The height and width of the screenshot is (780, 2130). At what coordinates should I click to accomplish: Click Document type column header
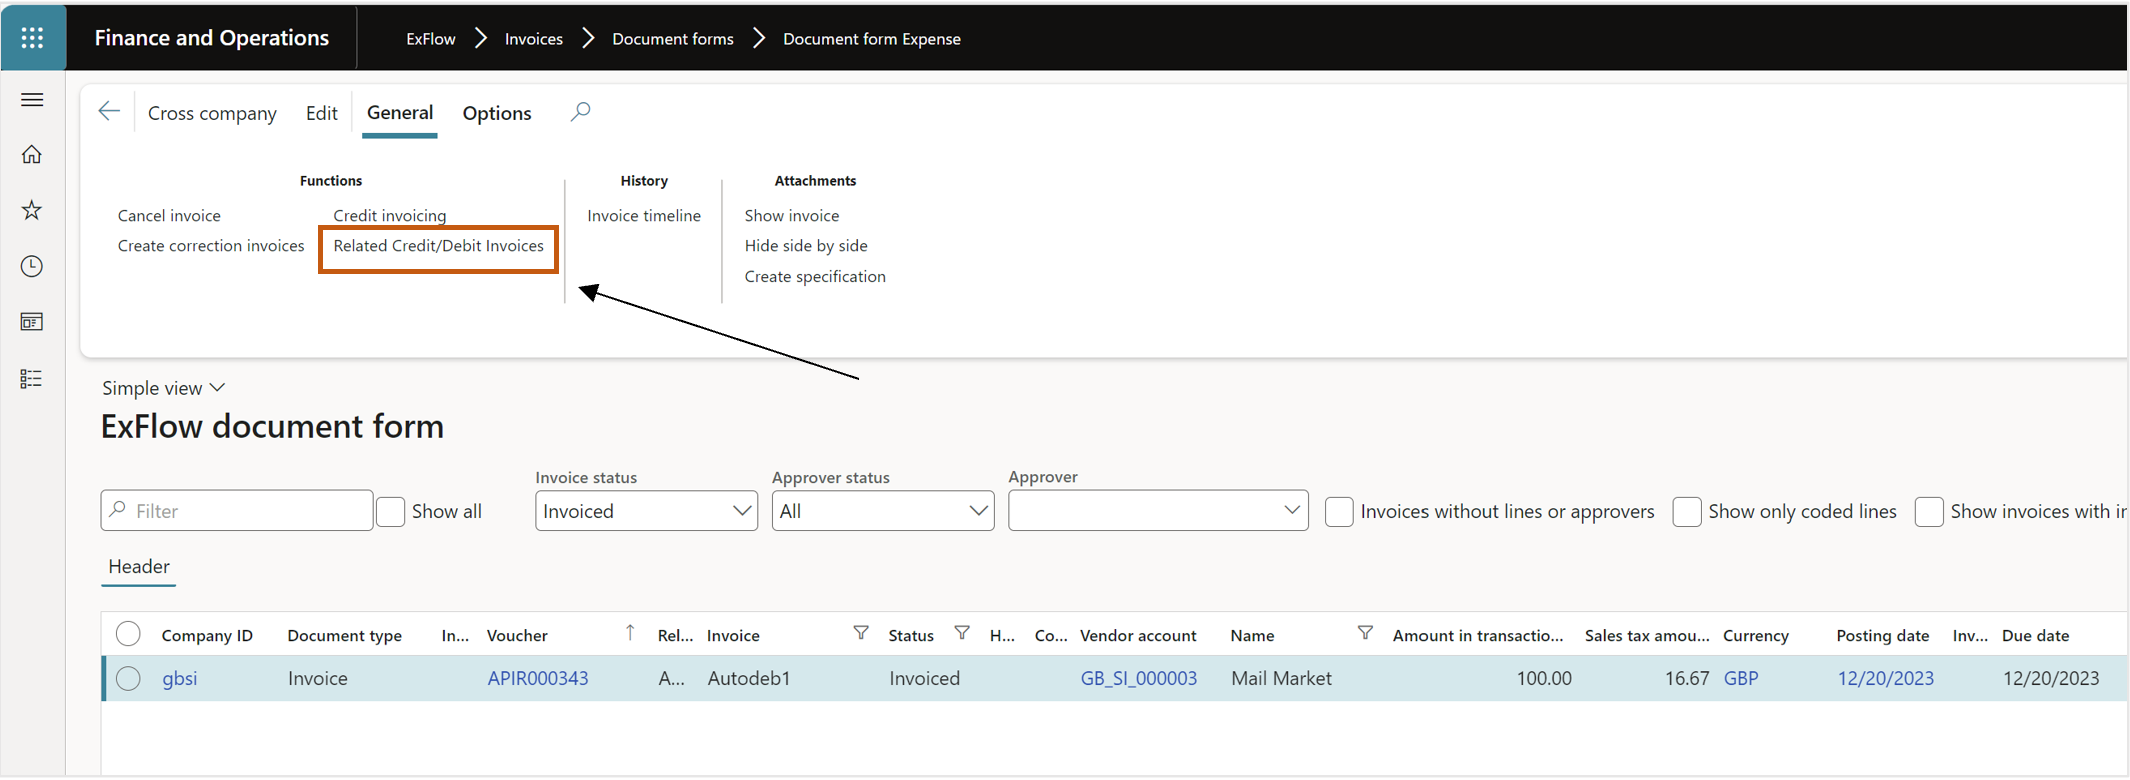pos(345,635)
